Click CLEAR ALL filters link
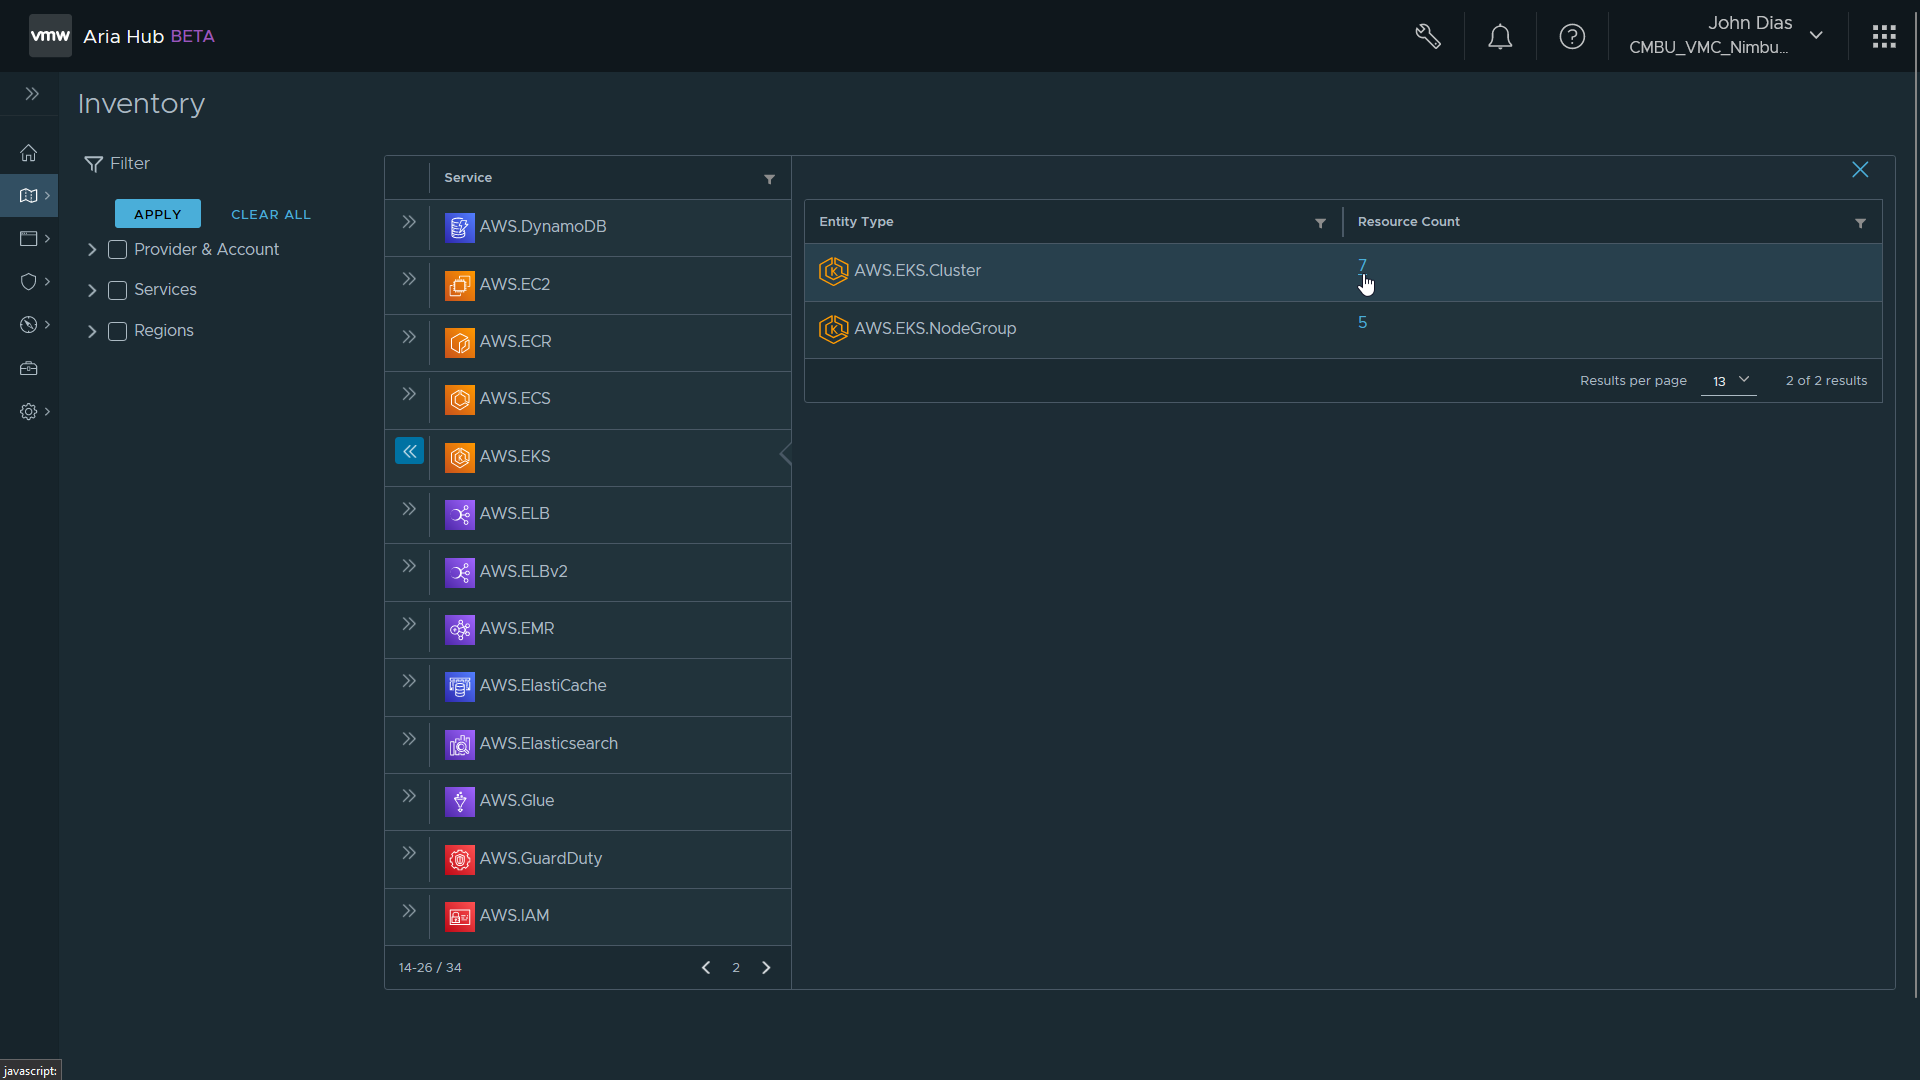The height and width of the screenshot is (1080, 1920). point(271,215)
